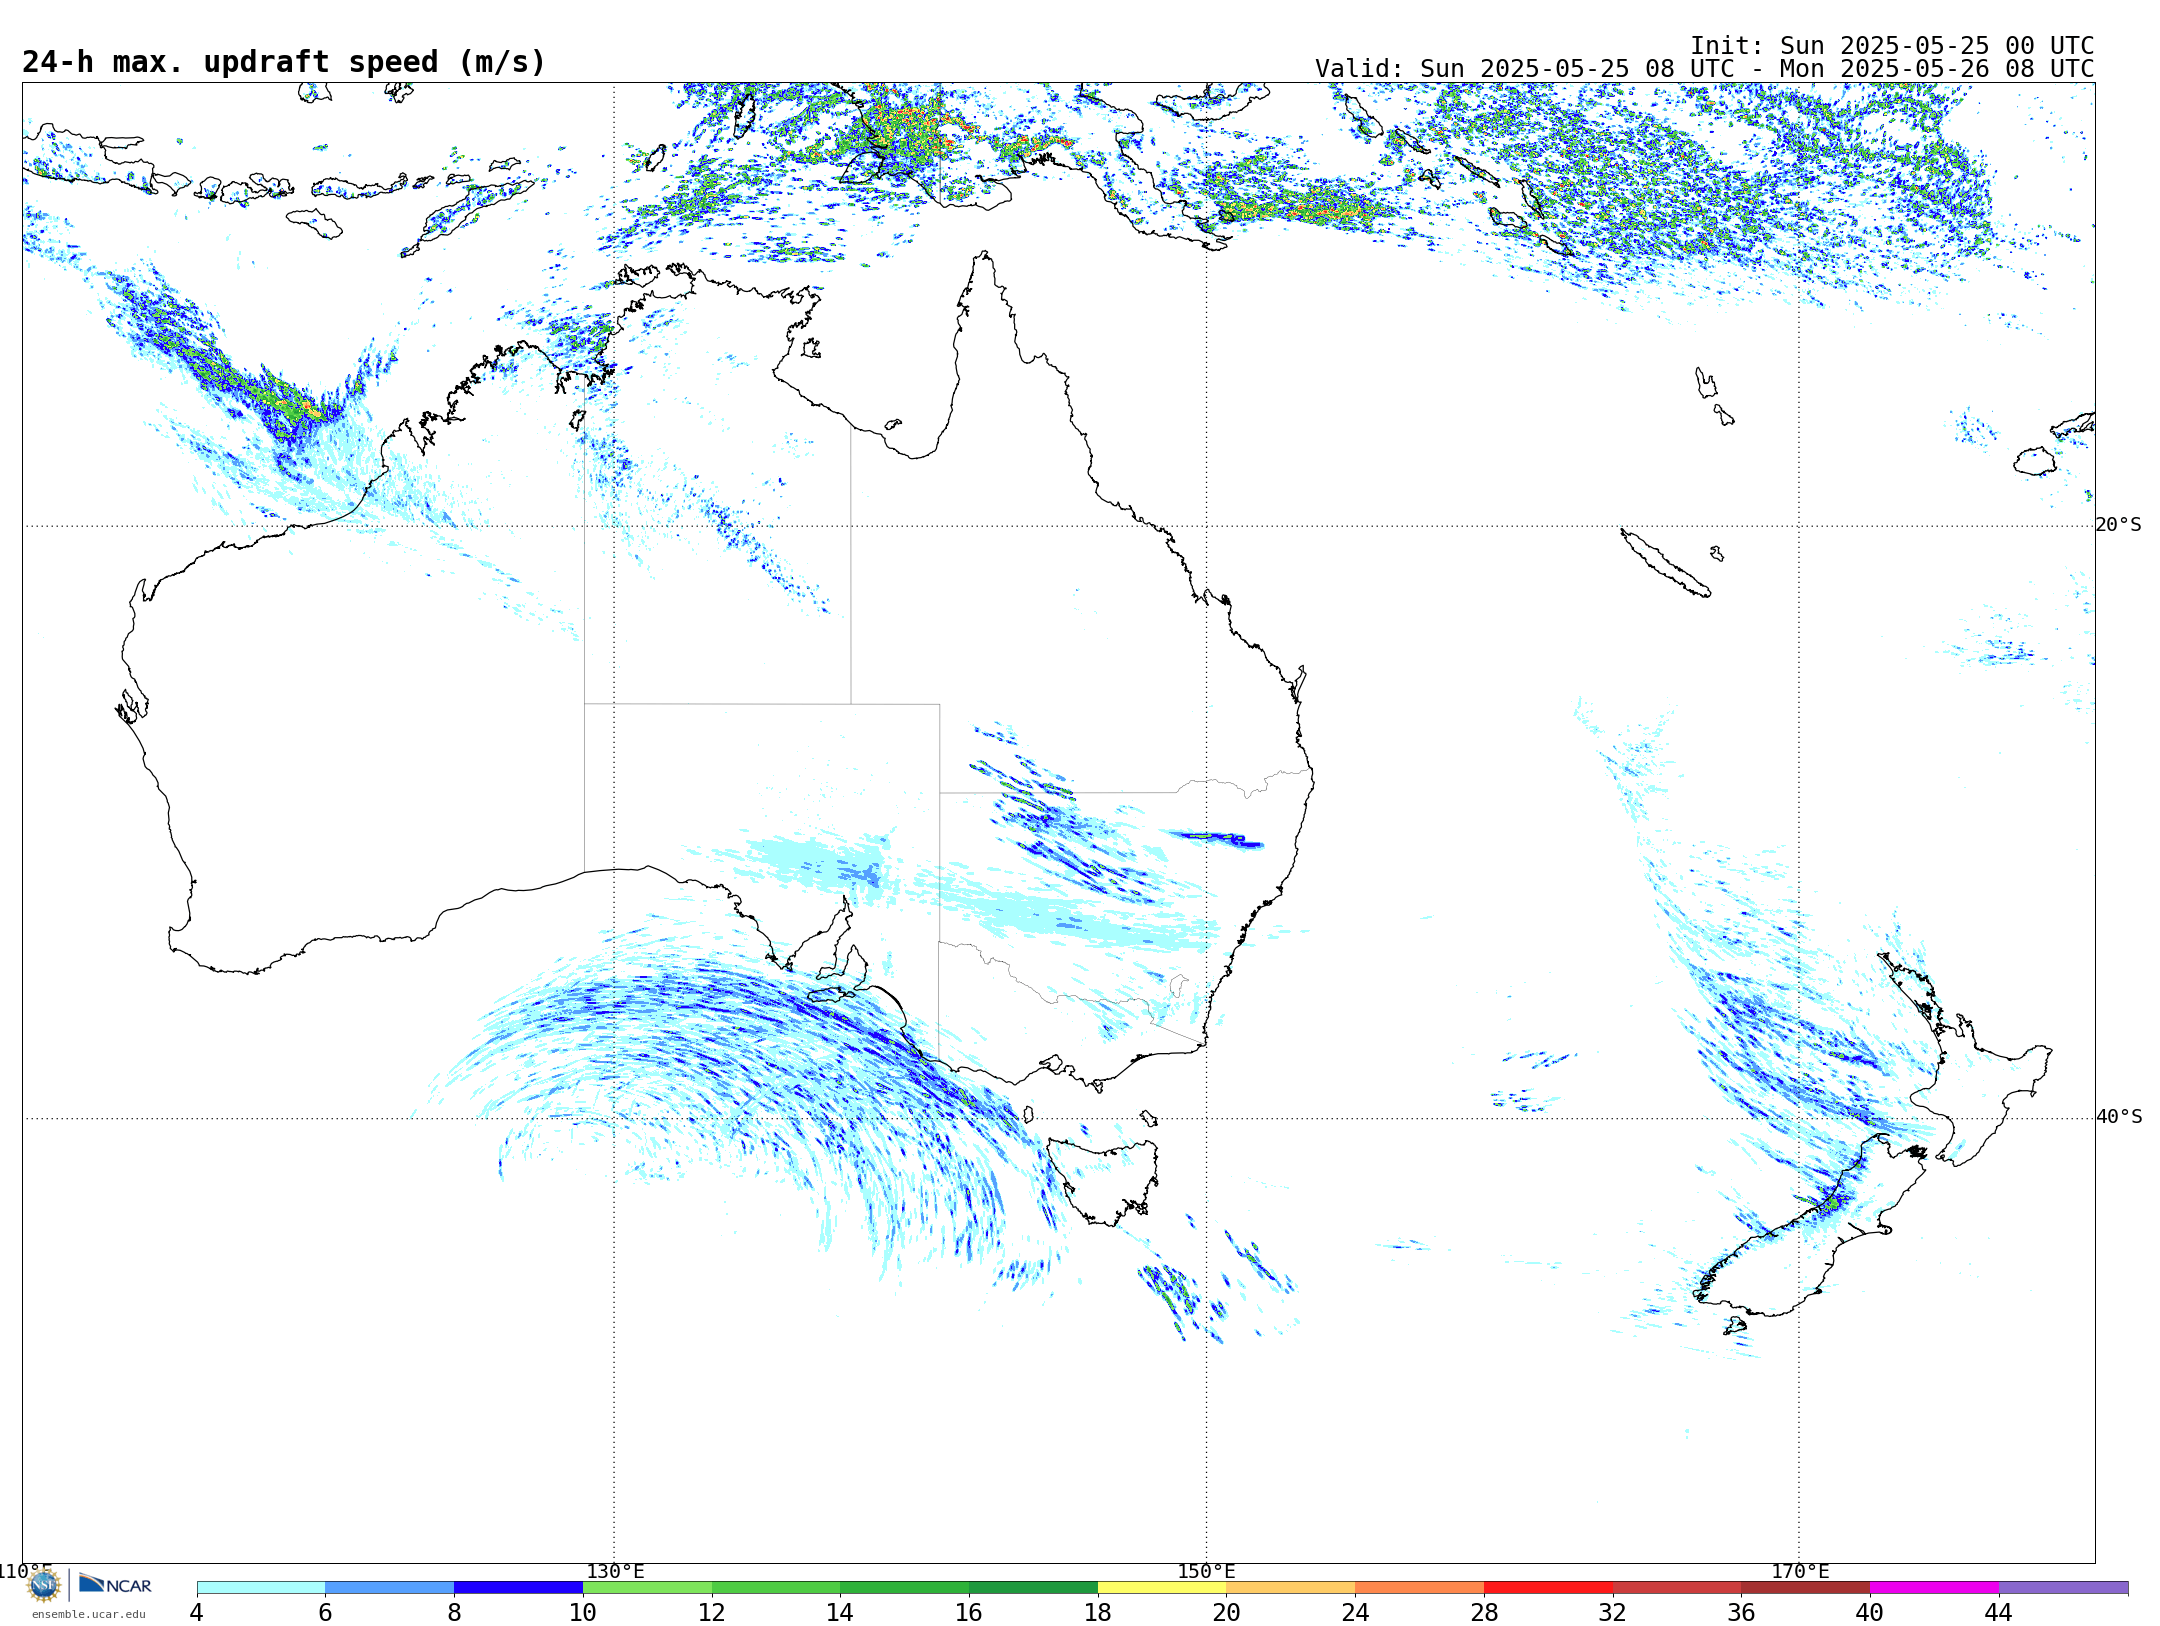Click the colorbar tick label '40'

pyautogui.click(x=1870, y=1613)
